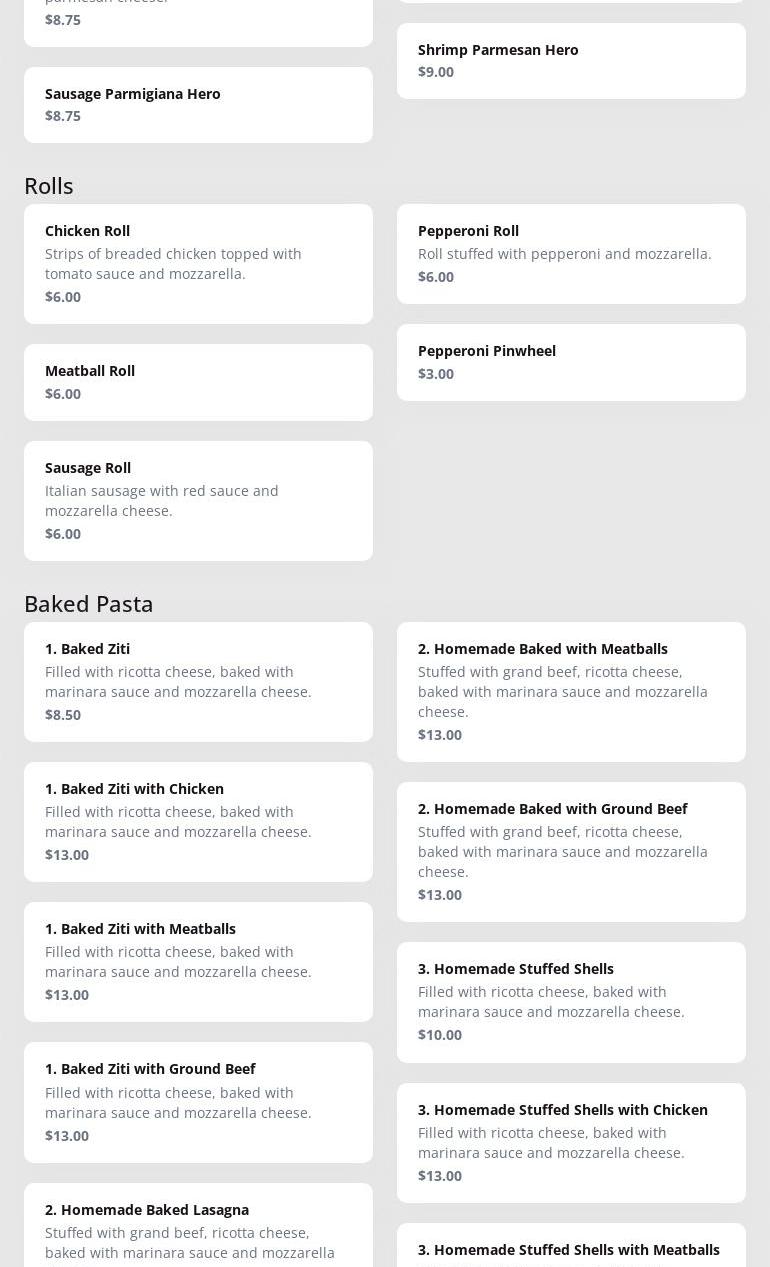Select the Meatball Roll card
This screenshot has height=1267, width=770.
198,381
